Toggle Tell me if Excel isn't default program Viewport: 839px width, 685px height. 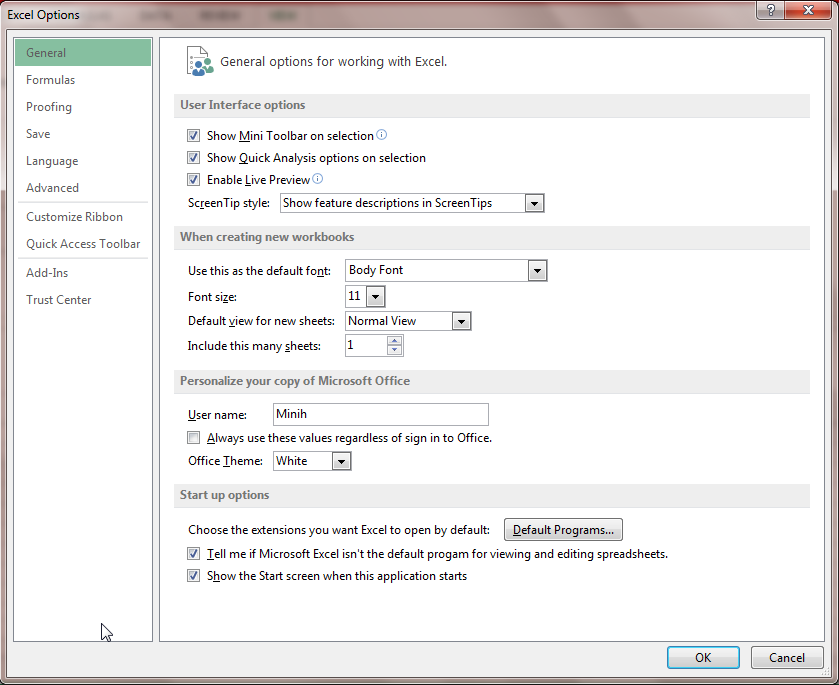click(x=193, y=553)
